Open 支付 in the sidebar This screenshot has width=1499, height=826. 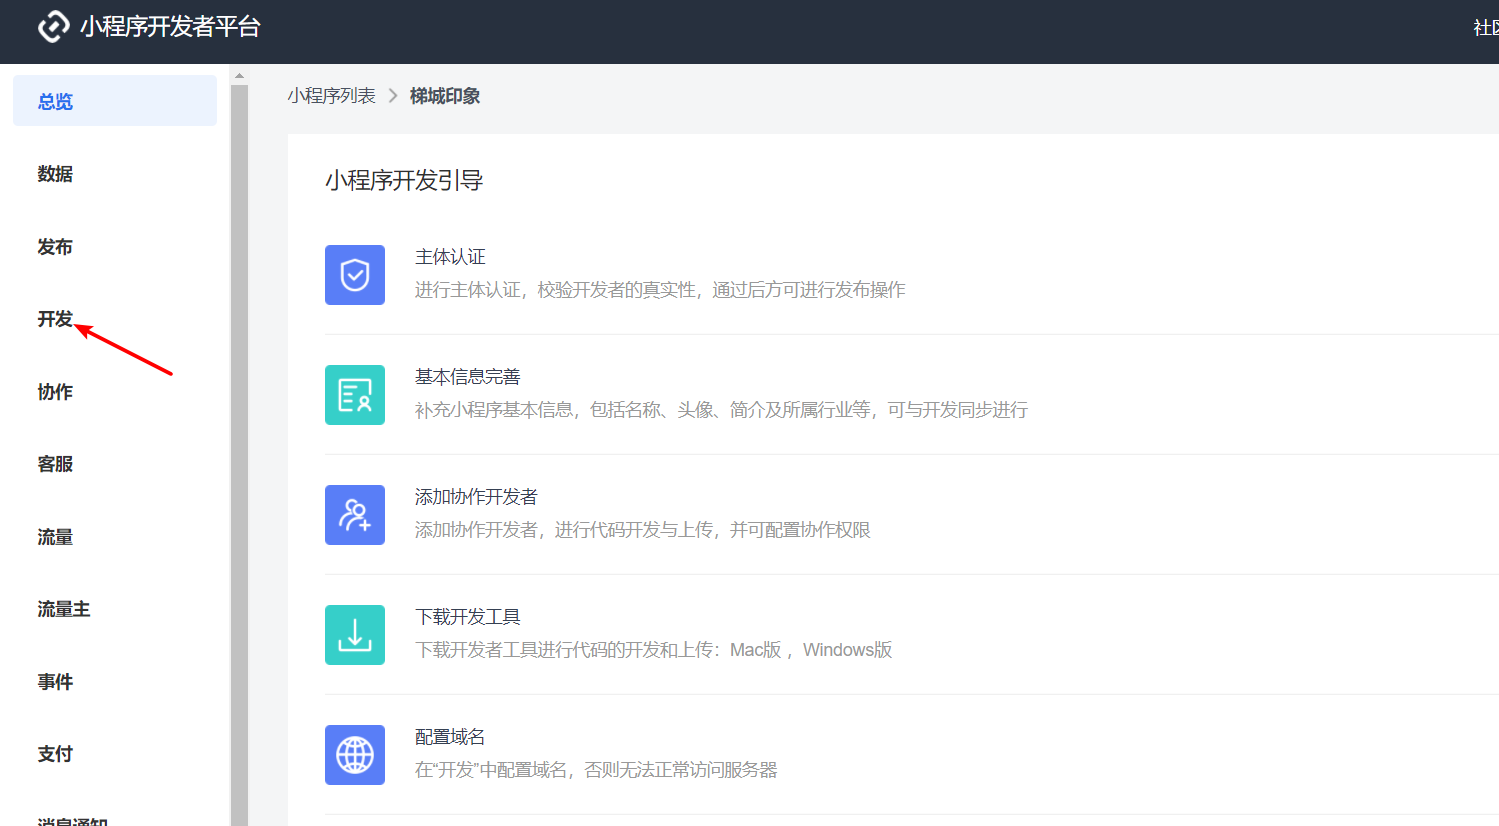[55, 754]
